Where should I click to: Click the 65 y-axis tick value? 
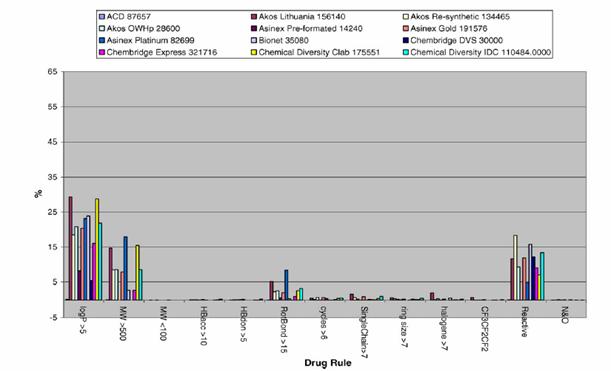coord(53,72)
